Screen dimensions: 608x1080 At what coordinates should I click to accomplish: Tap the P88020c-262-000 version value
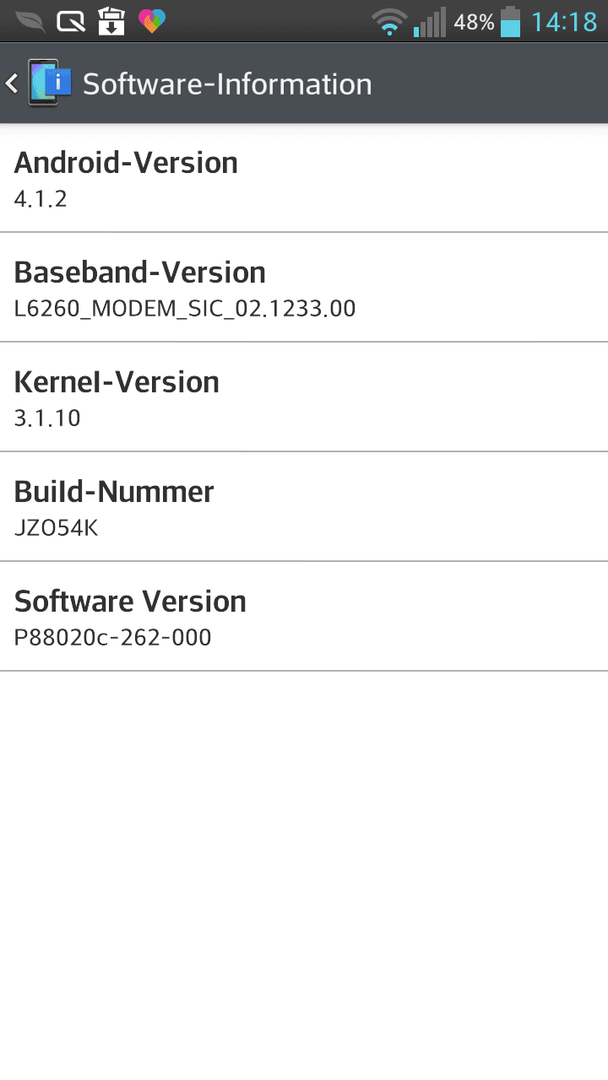112,637
